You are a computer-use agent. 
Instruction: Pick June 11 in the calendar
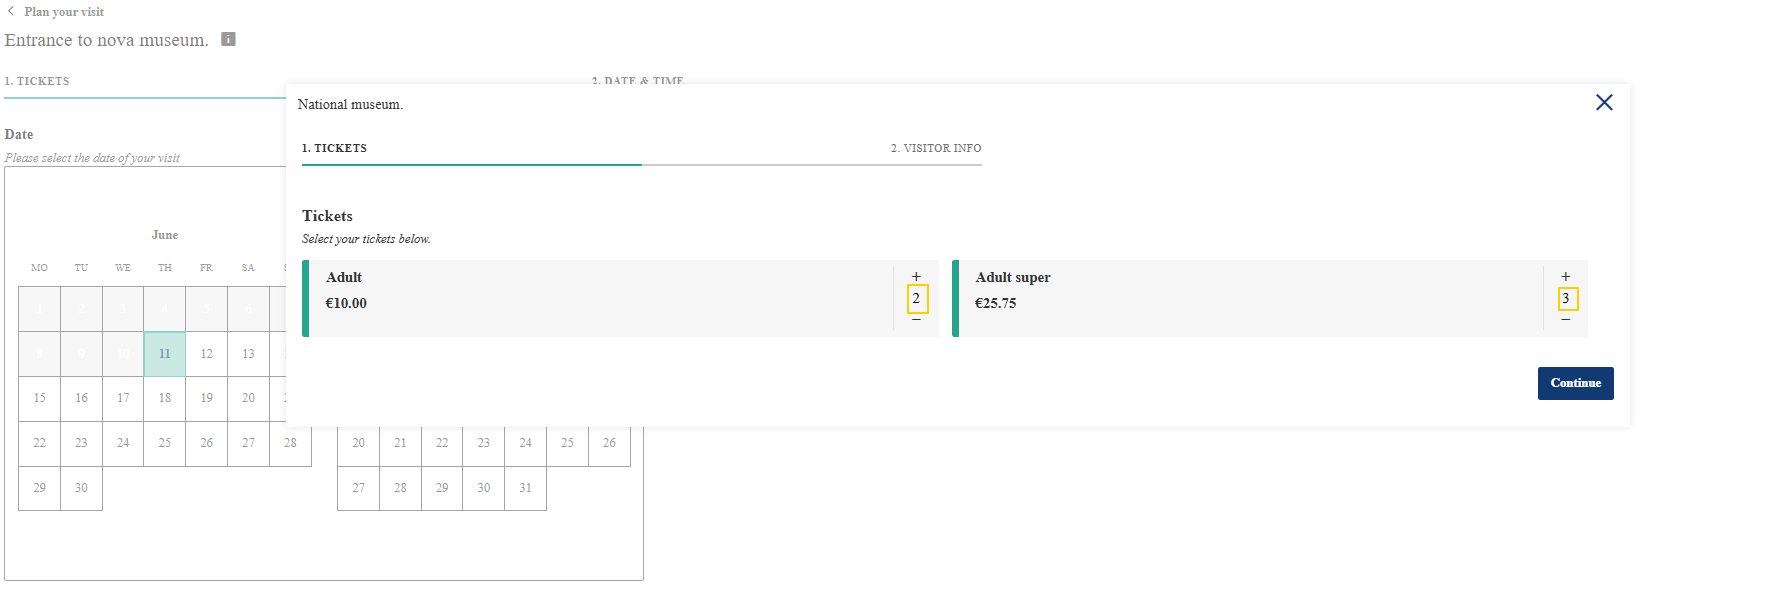pos(165,354)
